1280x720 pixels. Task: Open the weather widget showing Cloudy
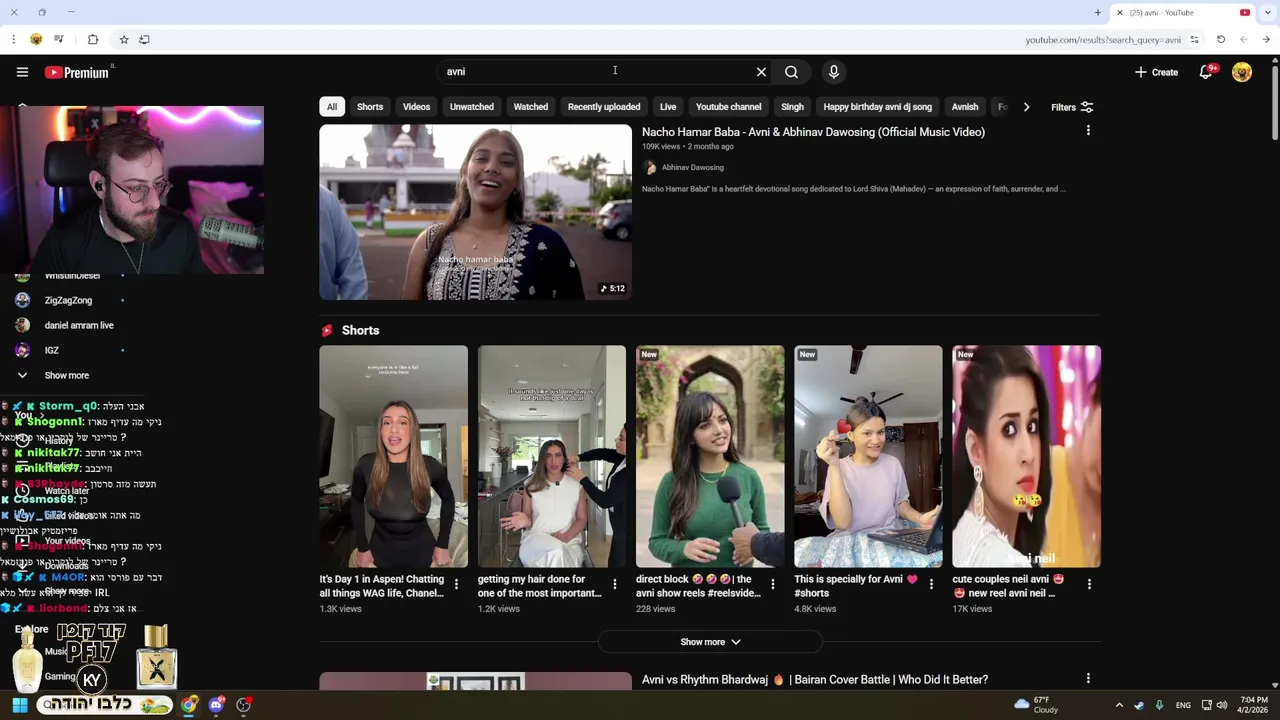(x=1035, y=705)
